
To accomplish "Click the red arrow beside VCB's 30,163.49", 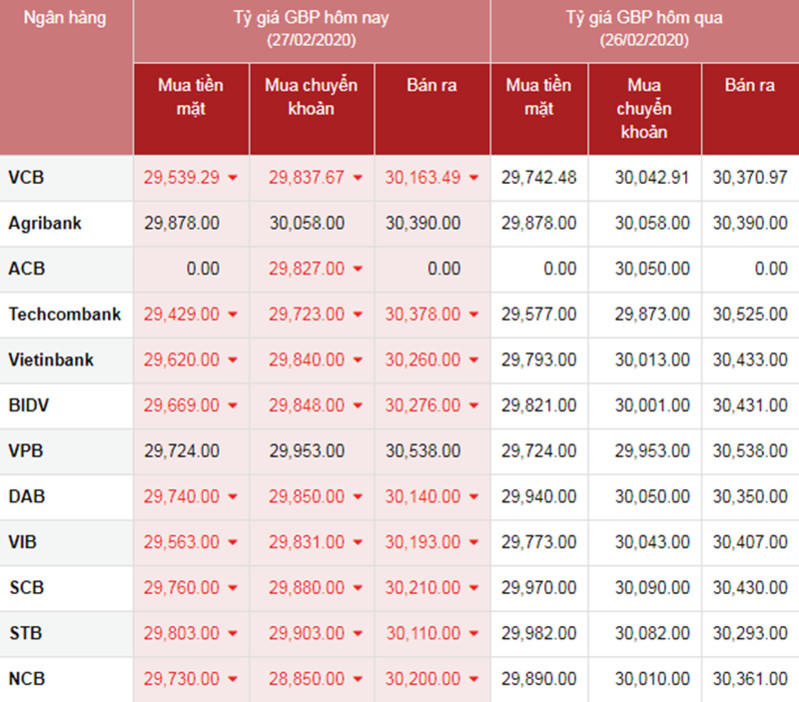I will (x=474, y=179).
